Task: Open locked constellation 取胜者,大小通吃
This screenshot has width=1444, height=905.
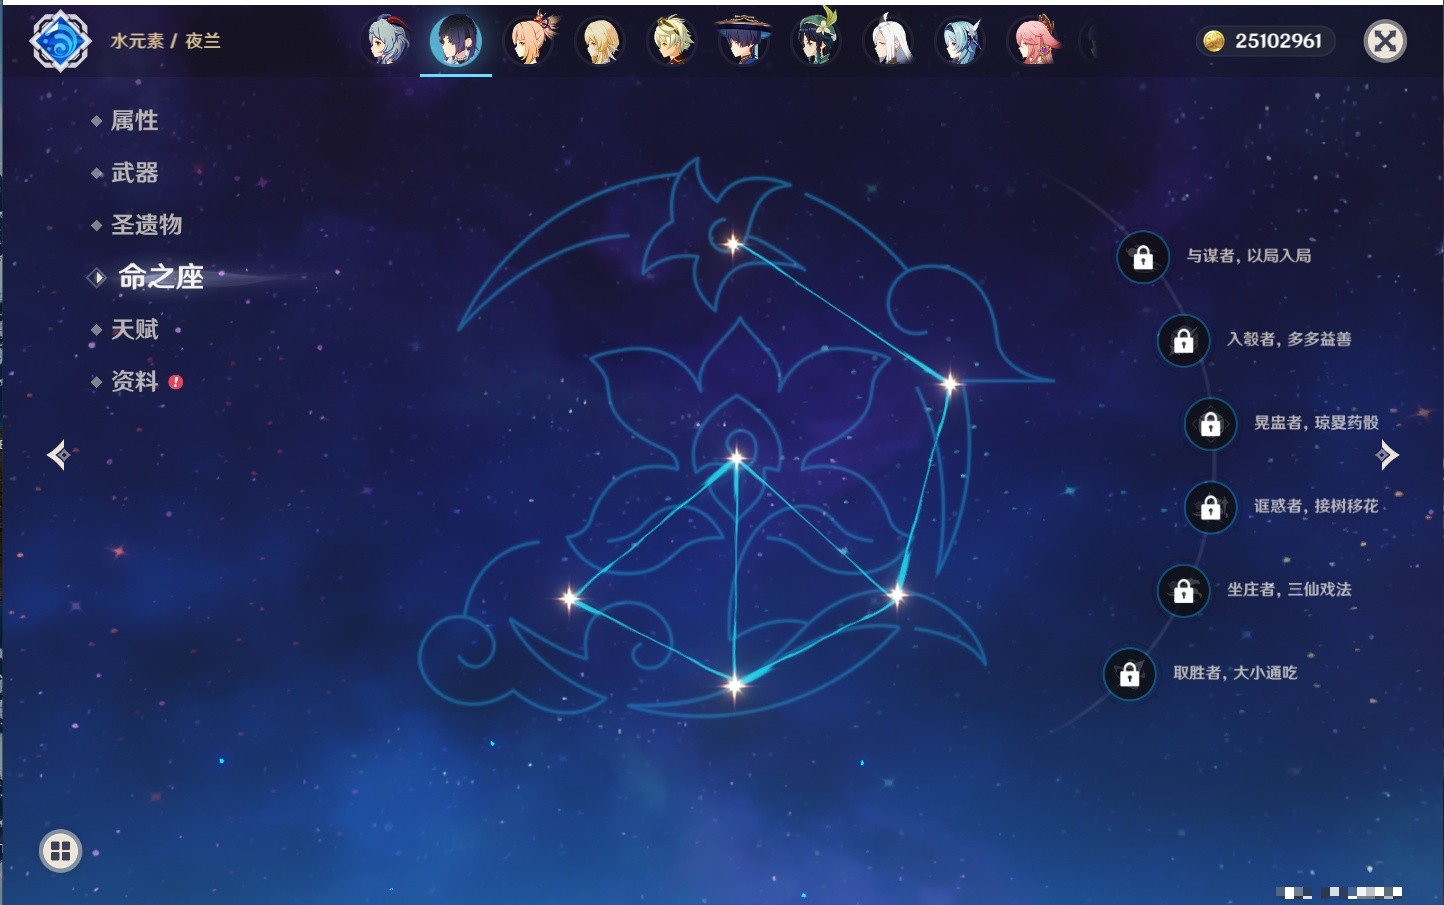Action: tap(1130, 674)
